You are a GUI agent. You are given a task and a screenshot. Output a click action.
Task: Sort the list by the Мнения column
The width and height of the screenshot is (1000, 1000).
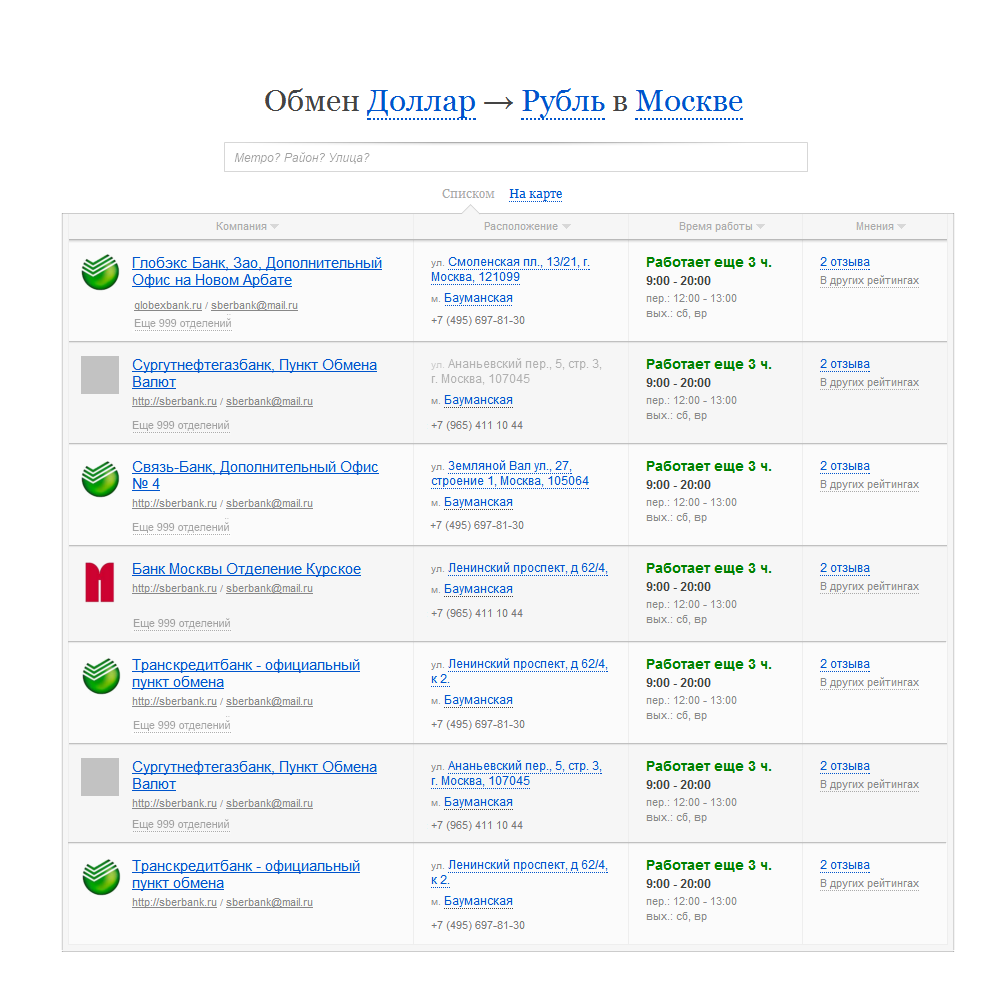coord(879,227)
